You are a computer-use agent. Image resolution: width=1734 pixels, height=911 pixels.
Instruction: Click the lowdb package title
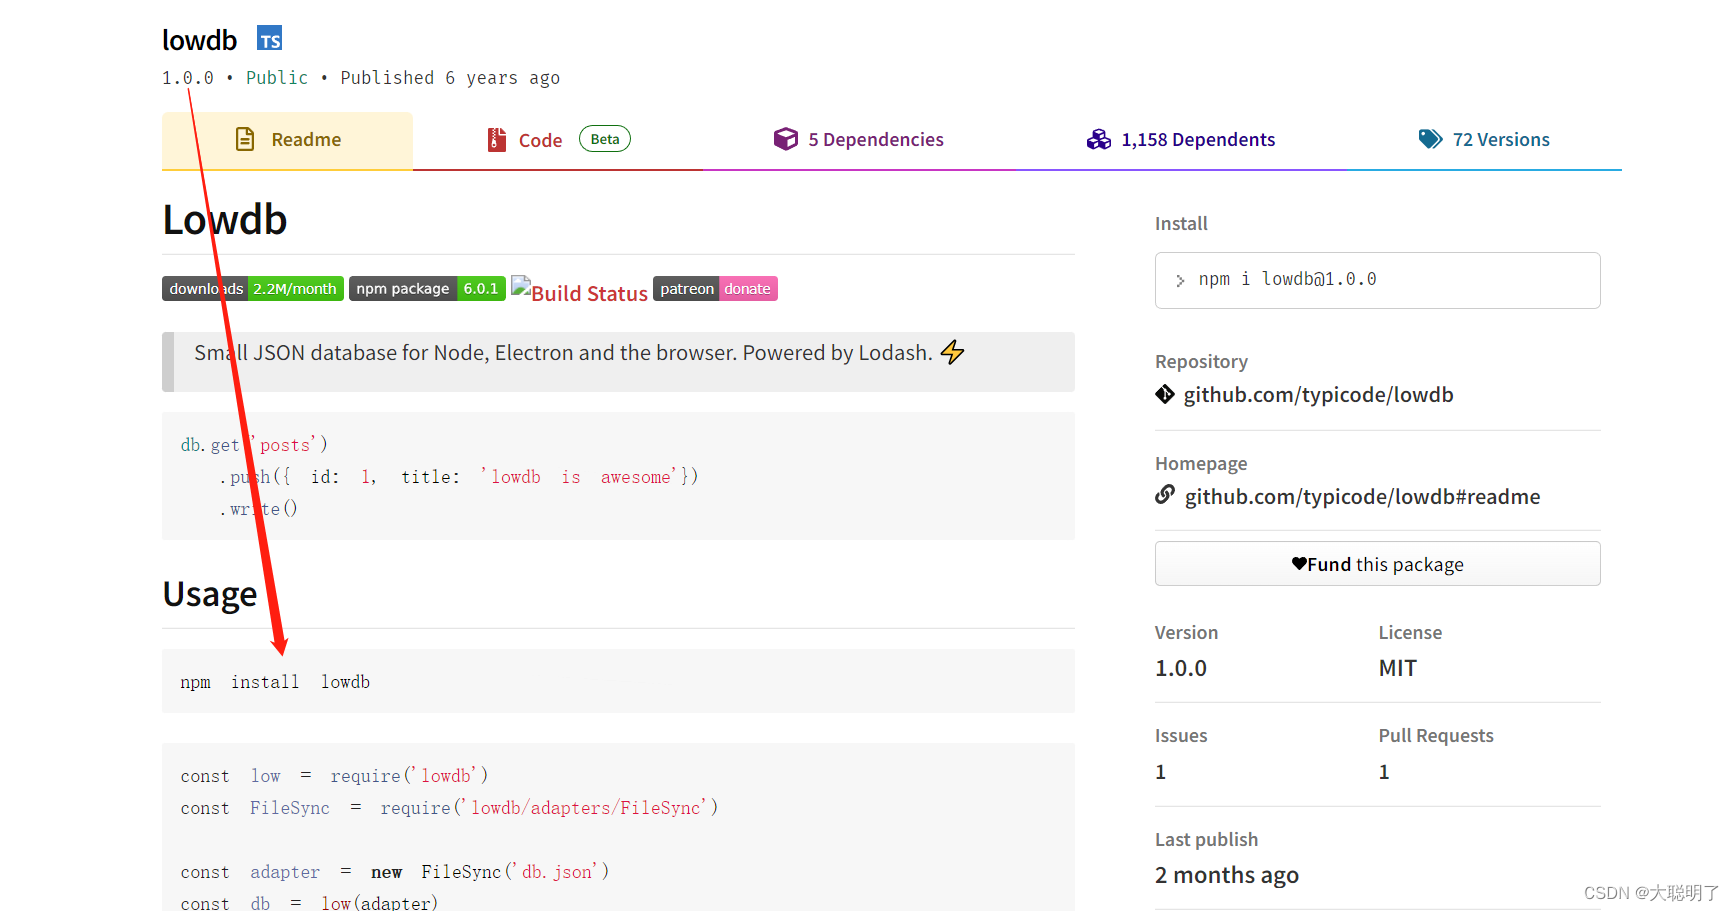point(199,40)
